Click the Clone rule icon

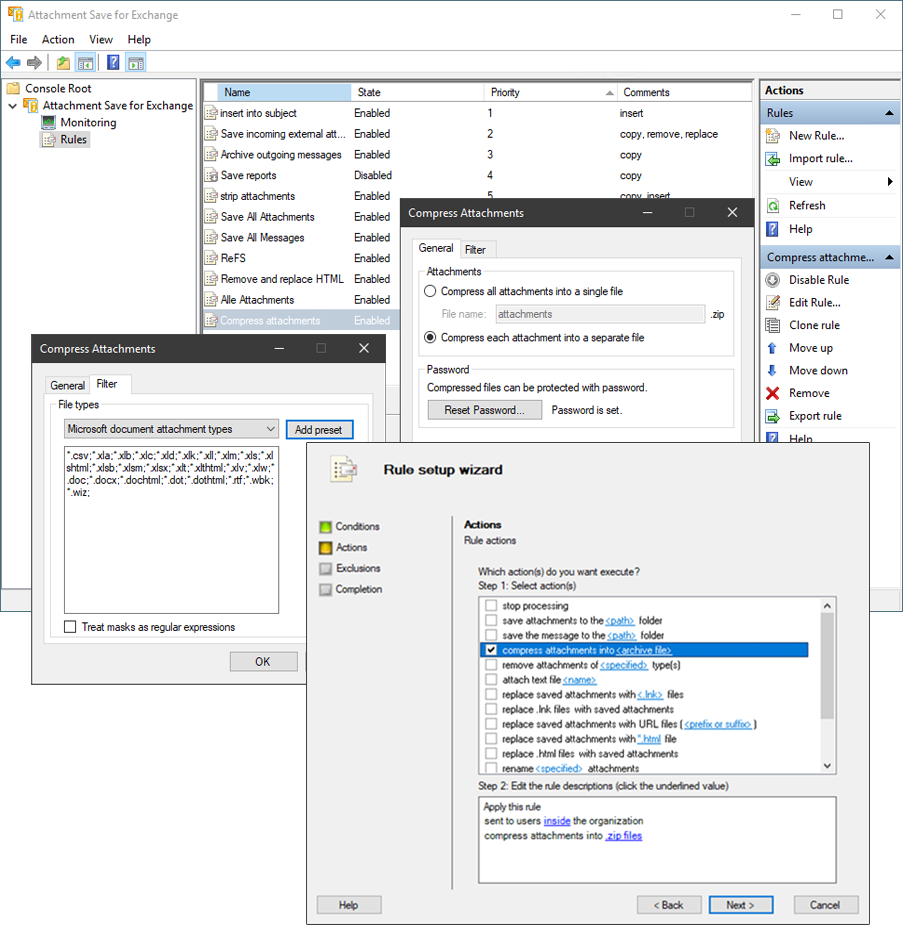[x=773, y=325]
